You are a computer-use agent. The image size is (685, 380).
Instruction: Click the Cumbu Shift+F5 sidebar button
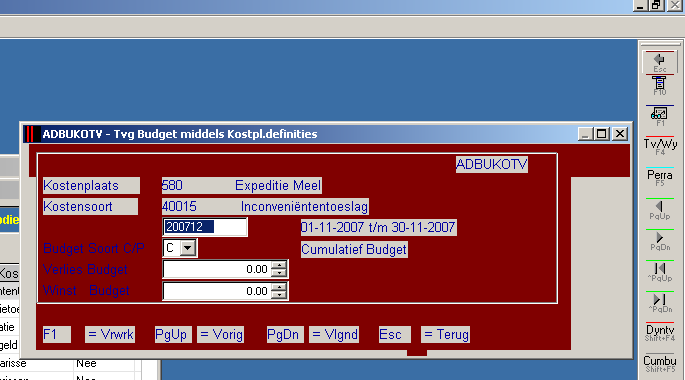(660, 364)
